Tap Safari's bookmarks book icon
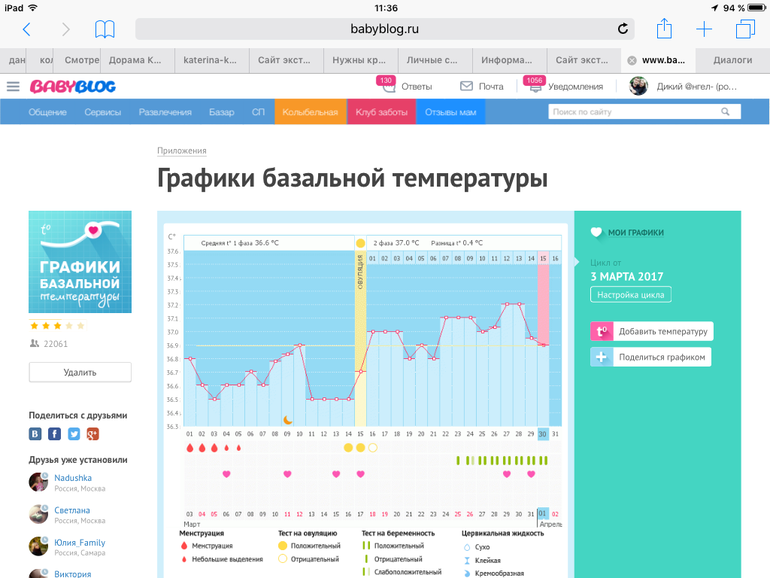The image size is (770, 578). click(x=105, y=29)
